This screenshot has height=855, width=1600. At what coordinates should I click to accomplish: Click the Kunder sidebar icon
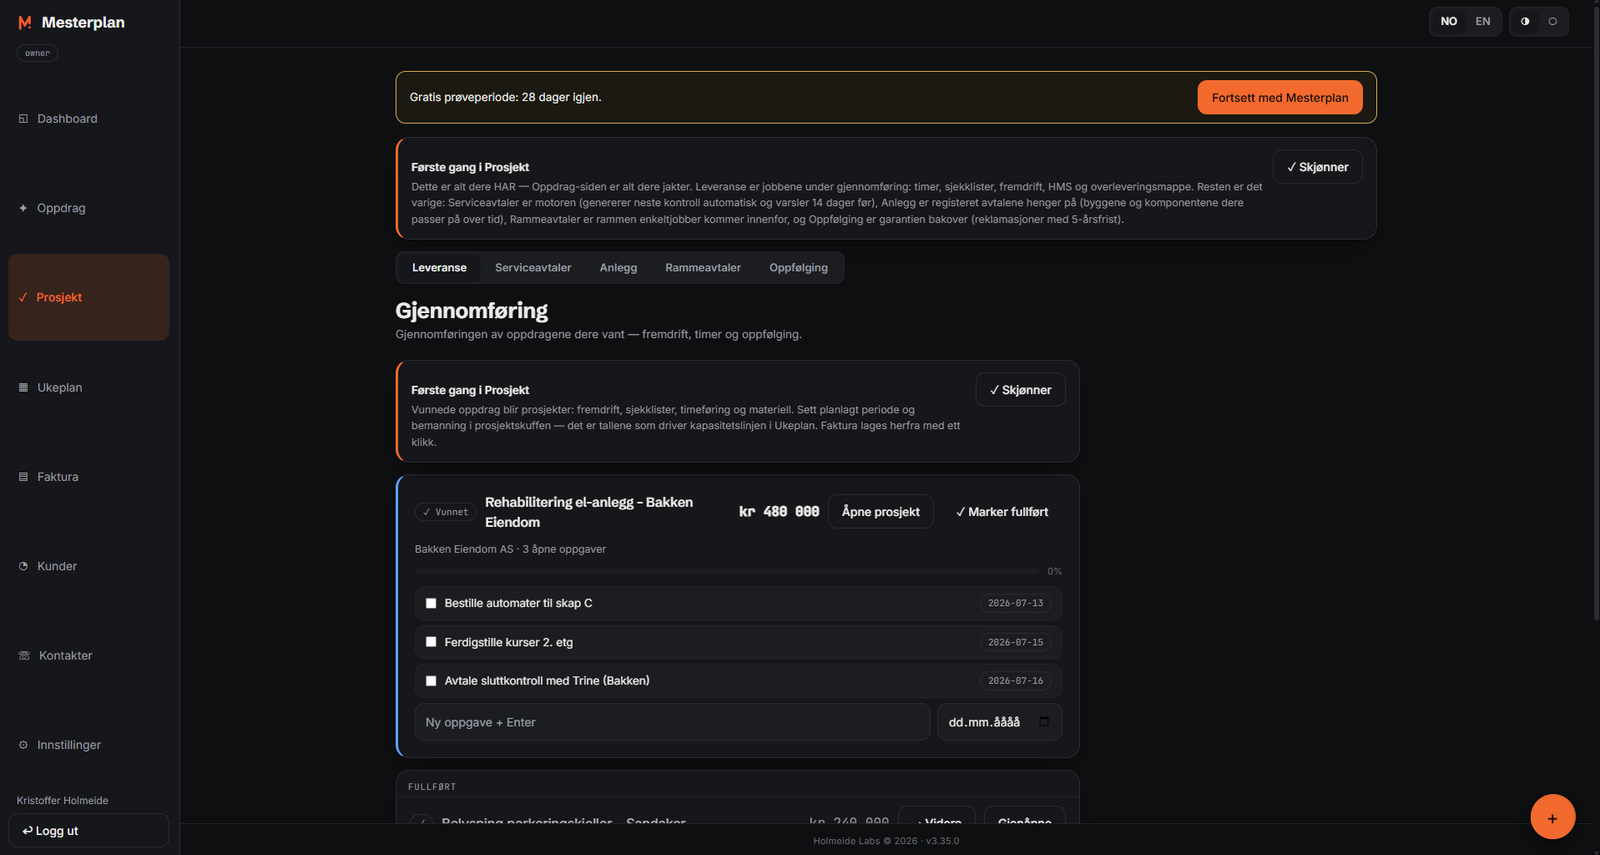(23, 566)
